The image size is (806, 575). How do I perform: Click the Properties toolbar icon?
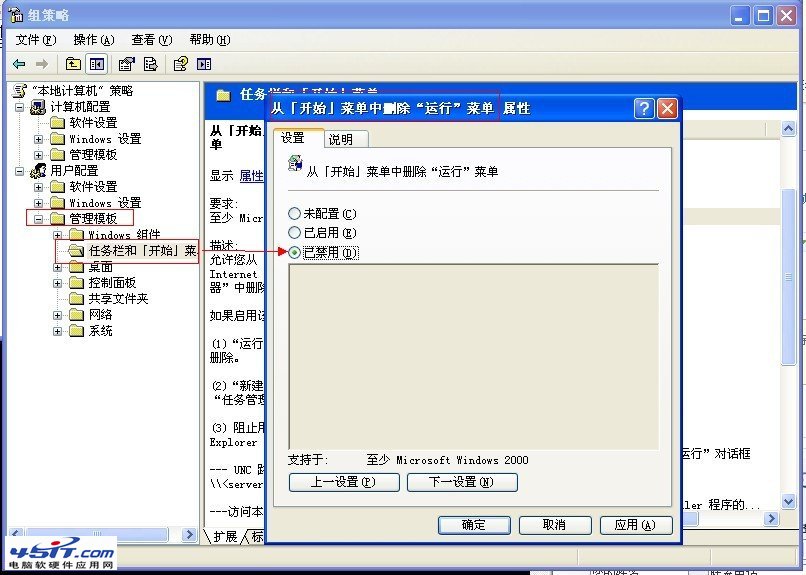pos(126,64)
